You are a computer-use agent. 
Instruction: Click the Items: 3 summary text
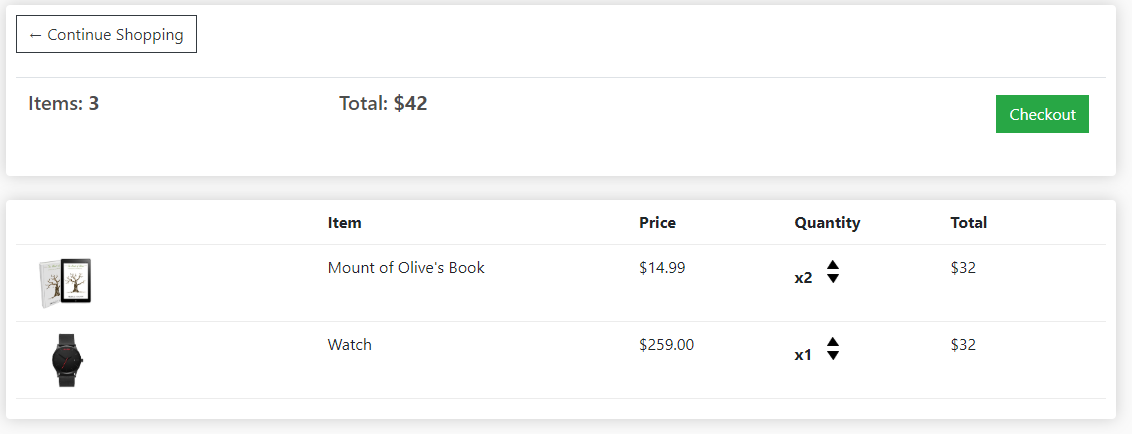pos(64,103)
